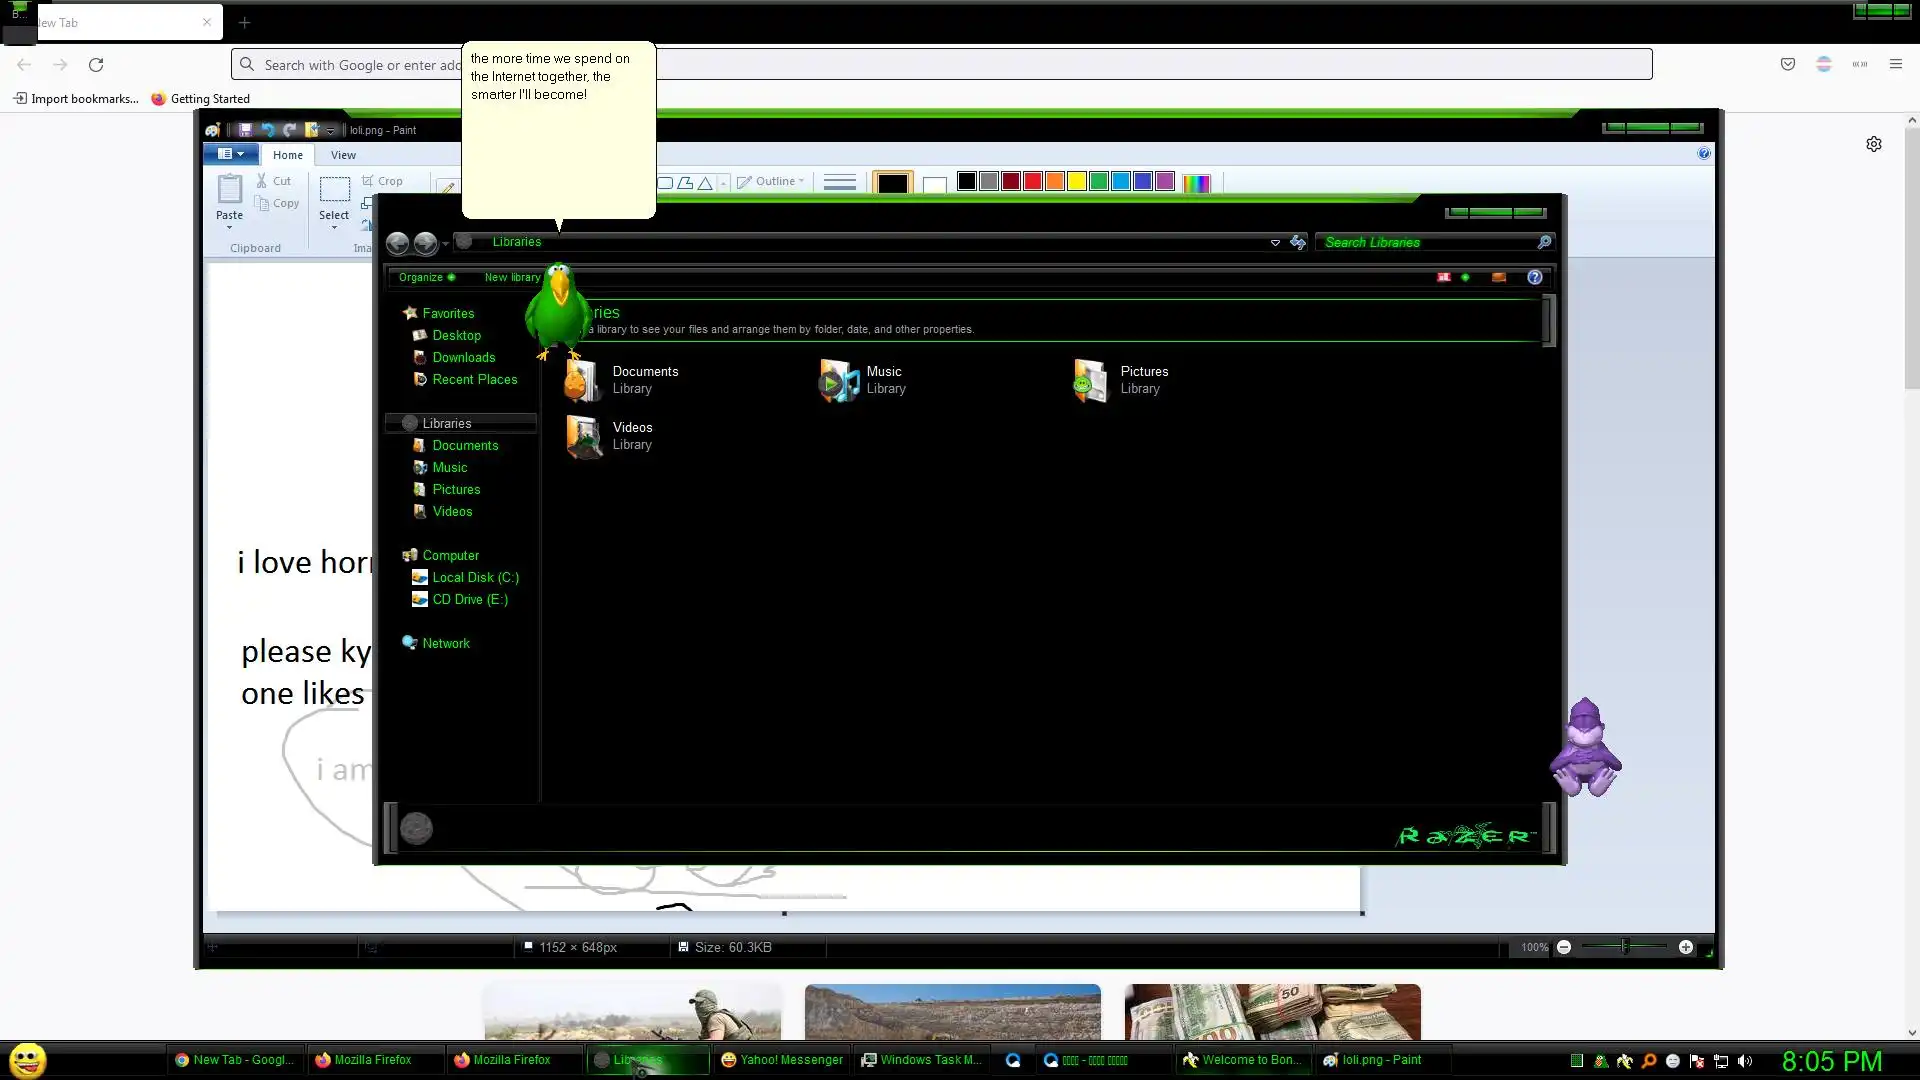The width and height of the screenshot is (1920, 1080).
Task: Switch to the View tab in Paint
Action: tap(343, 155)
